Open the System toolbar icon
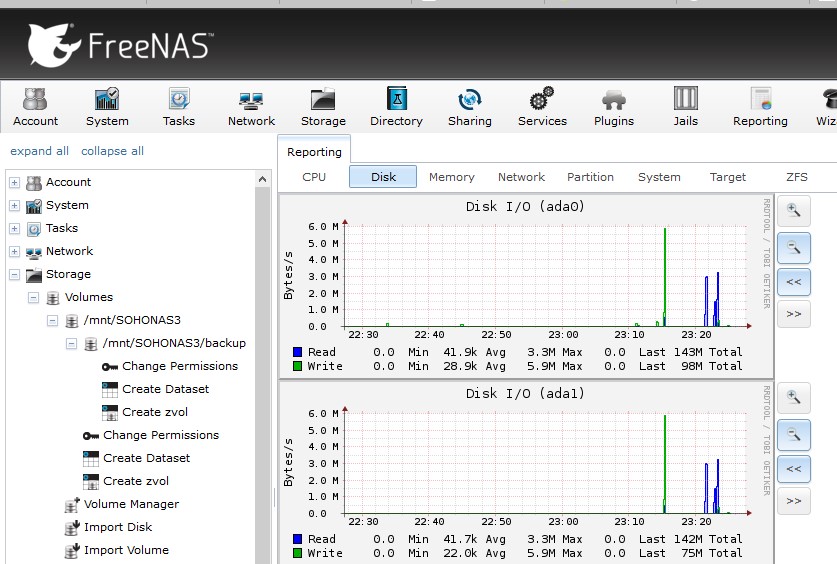 point(107,107)
